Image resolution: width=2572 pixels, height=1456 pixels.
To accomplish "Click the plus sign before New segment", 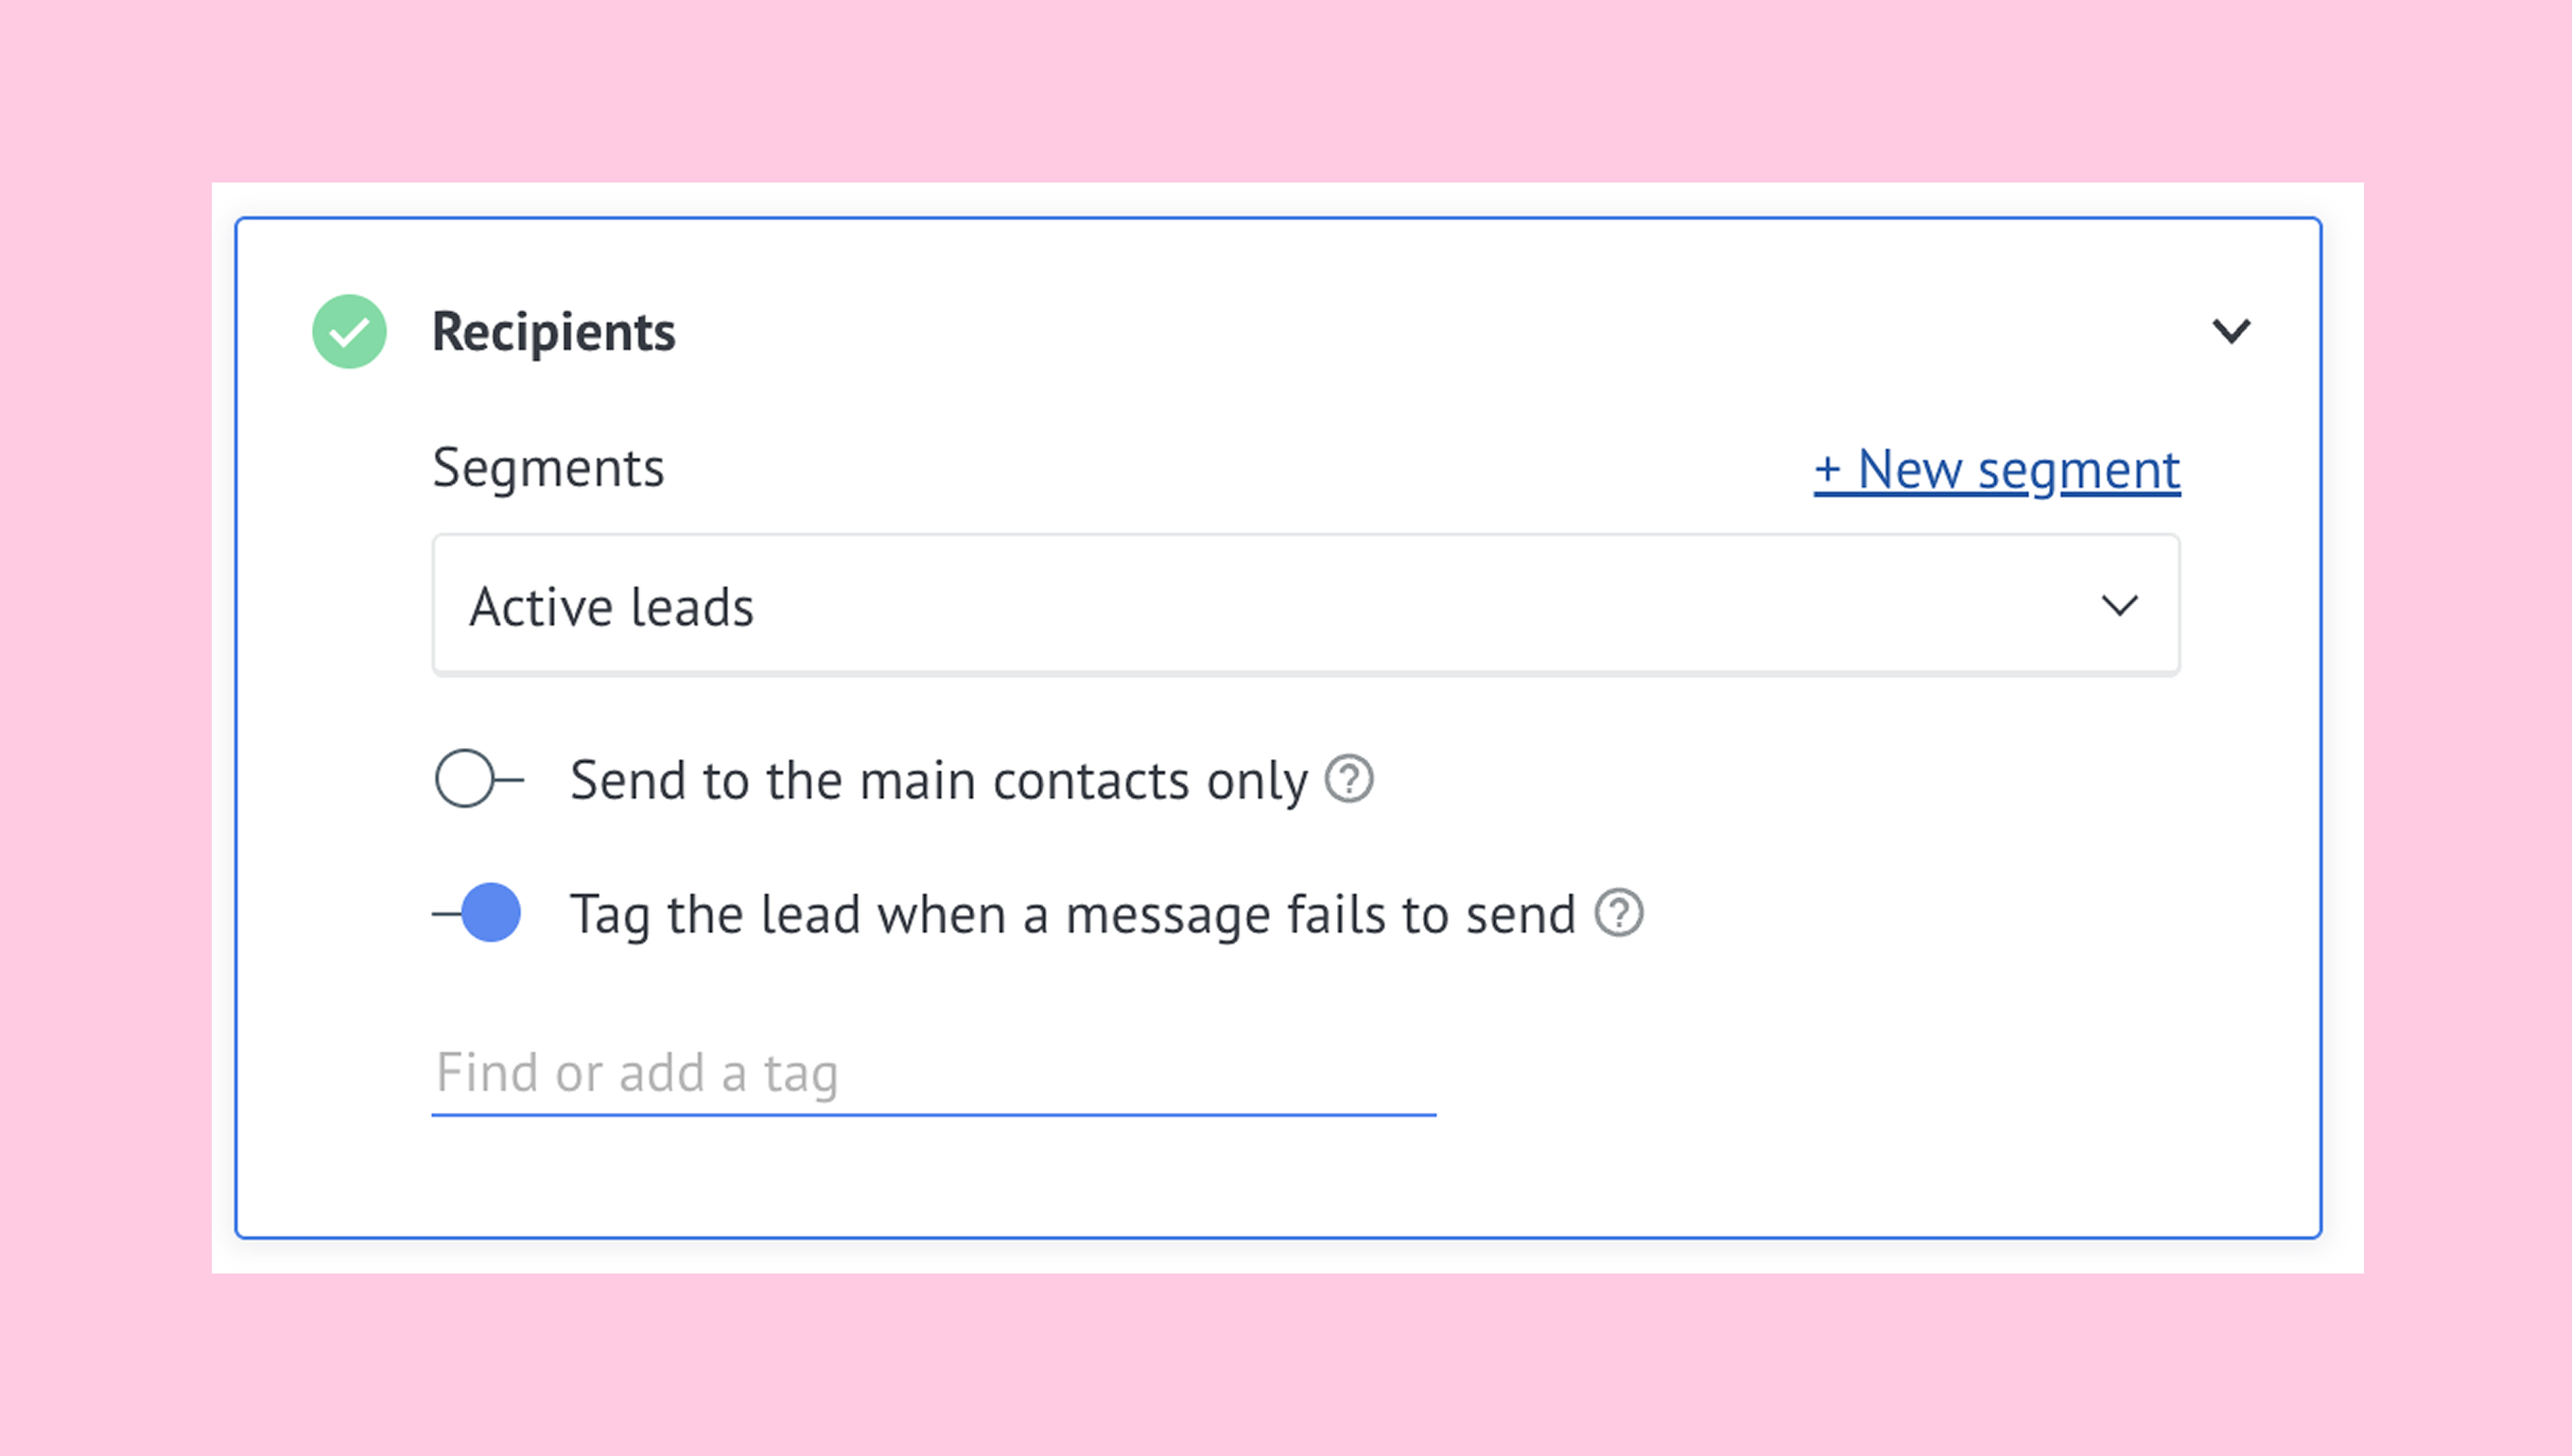I will point(1827,469).
